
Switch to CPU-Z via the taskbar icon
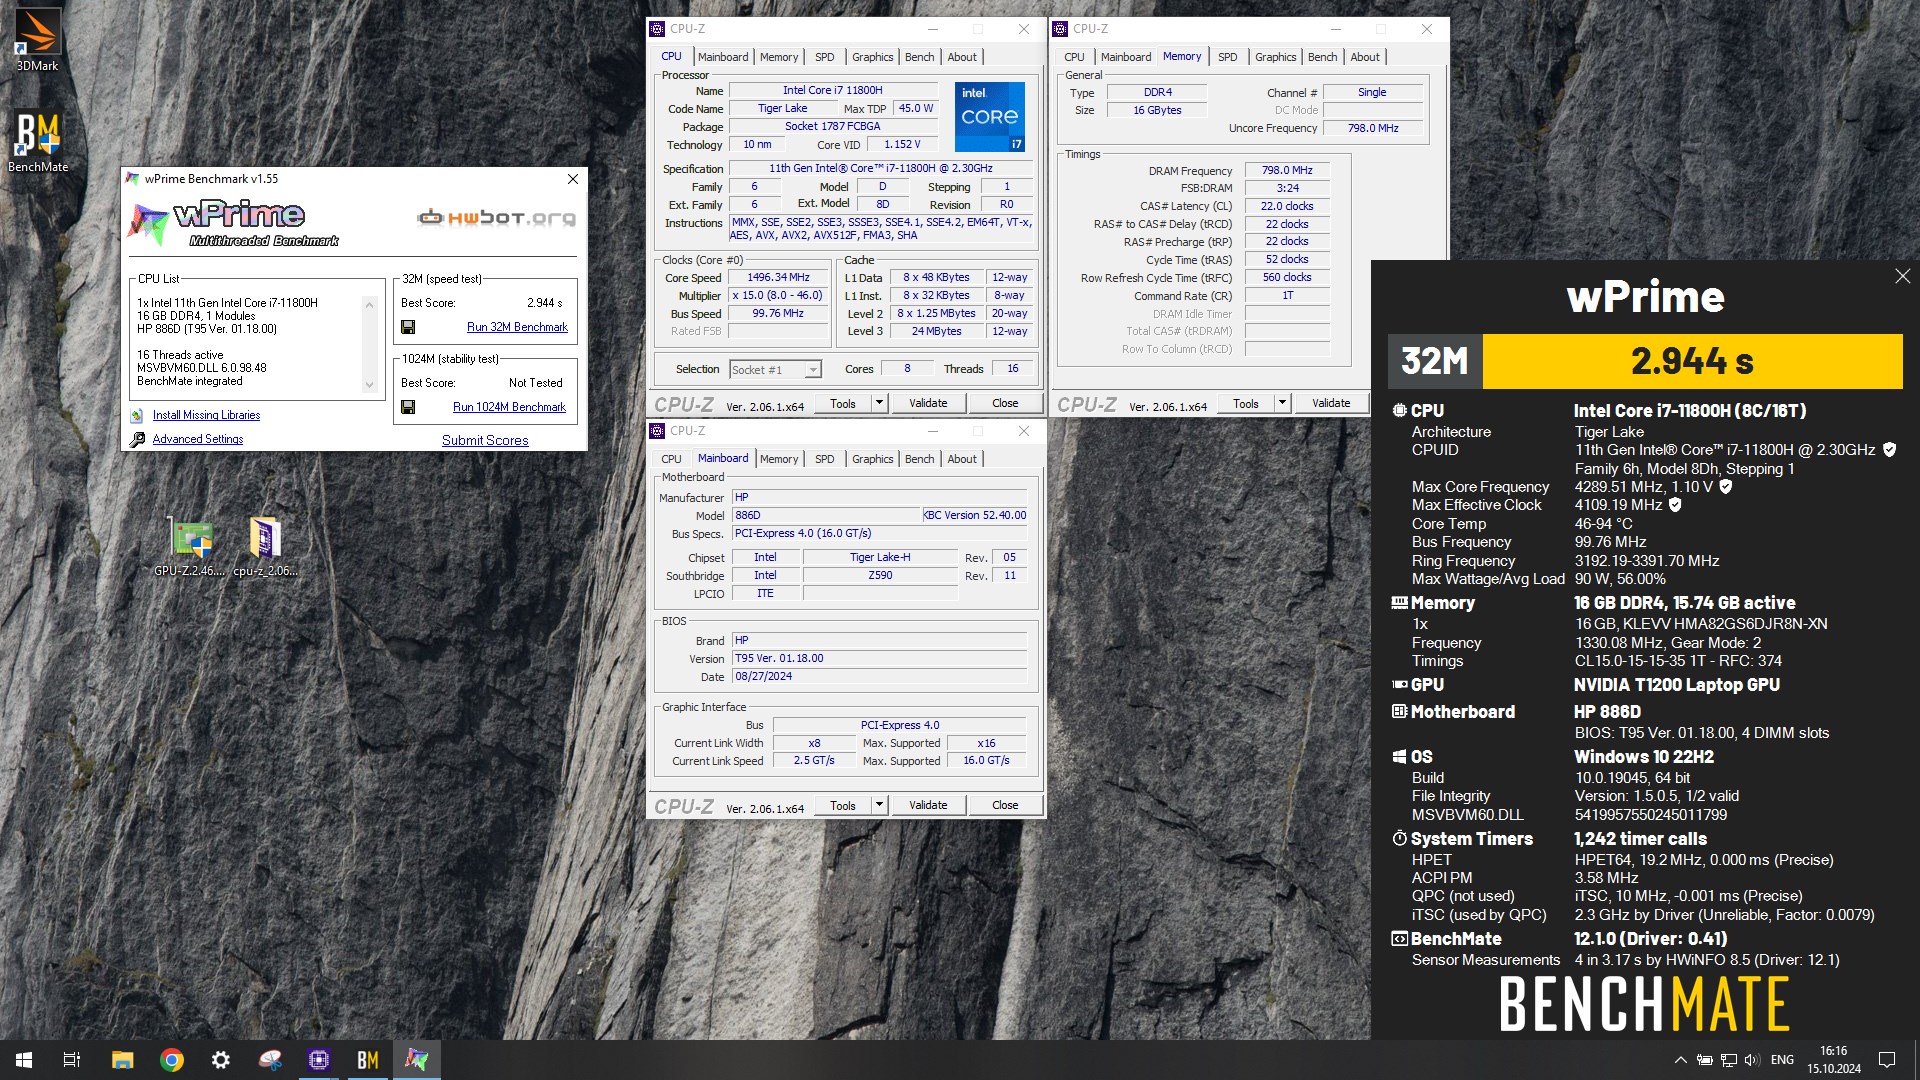(x=319, y=1060)
